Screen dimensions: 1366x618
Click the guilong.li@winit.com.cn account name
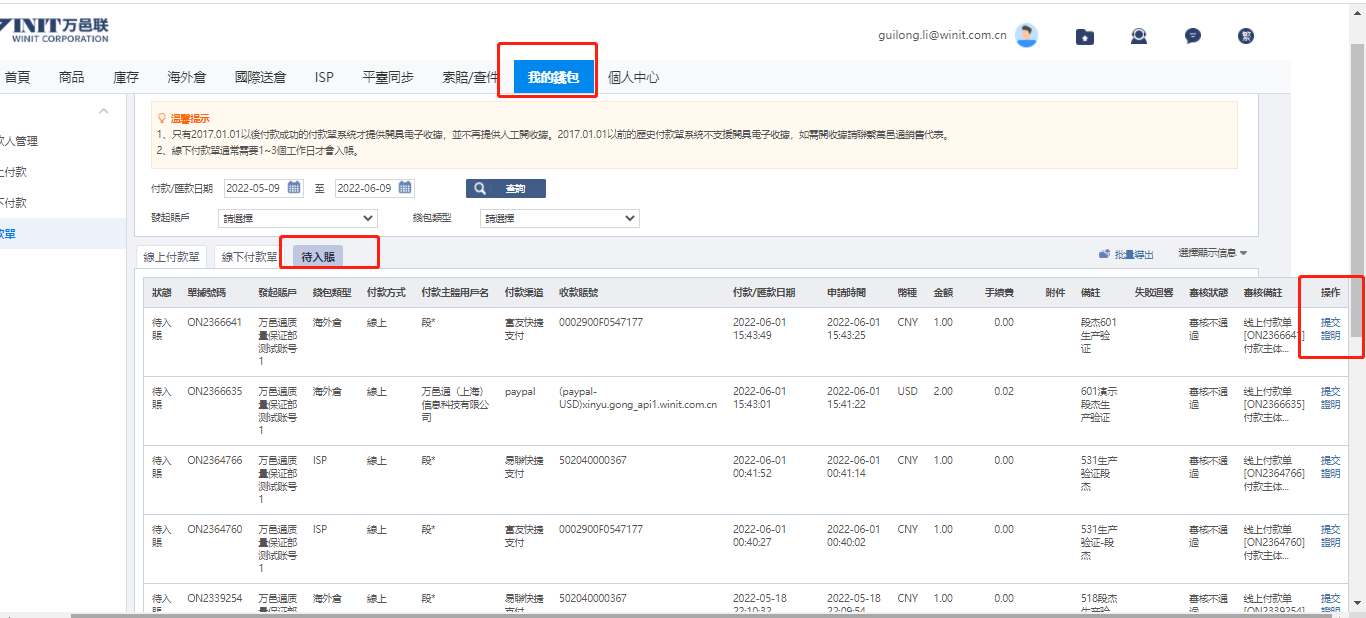(942, 35)
